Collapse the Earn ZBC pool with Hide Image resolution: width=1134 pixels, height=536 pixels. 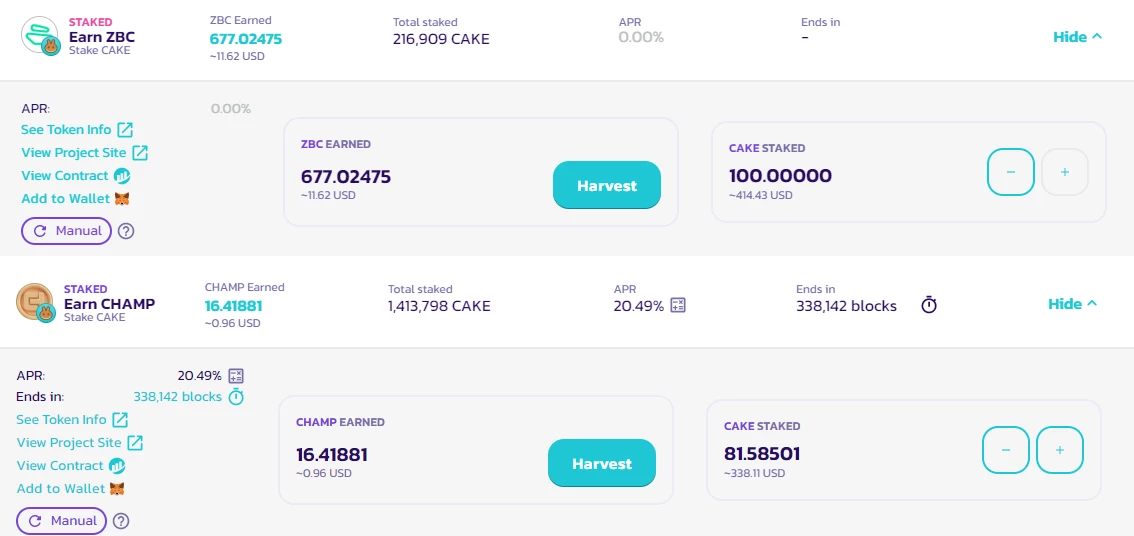point(1078,37)
